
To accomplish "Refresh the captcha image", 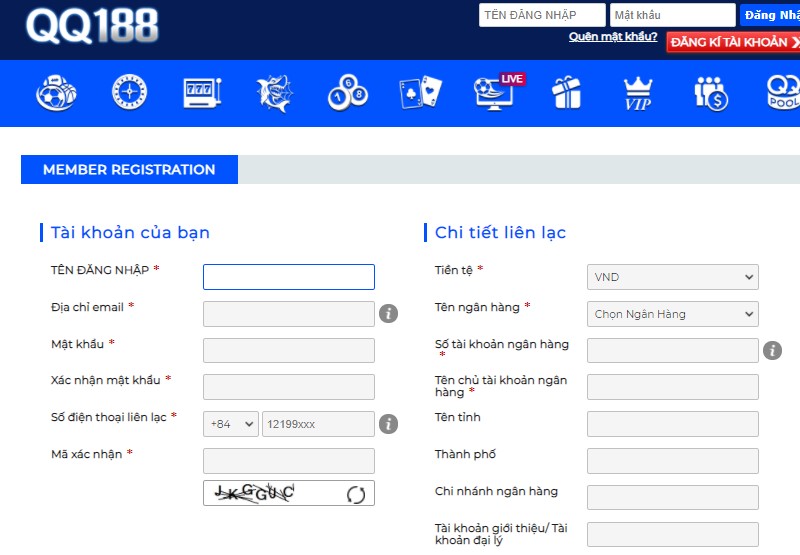I will (x=356, y=494).
